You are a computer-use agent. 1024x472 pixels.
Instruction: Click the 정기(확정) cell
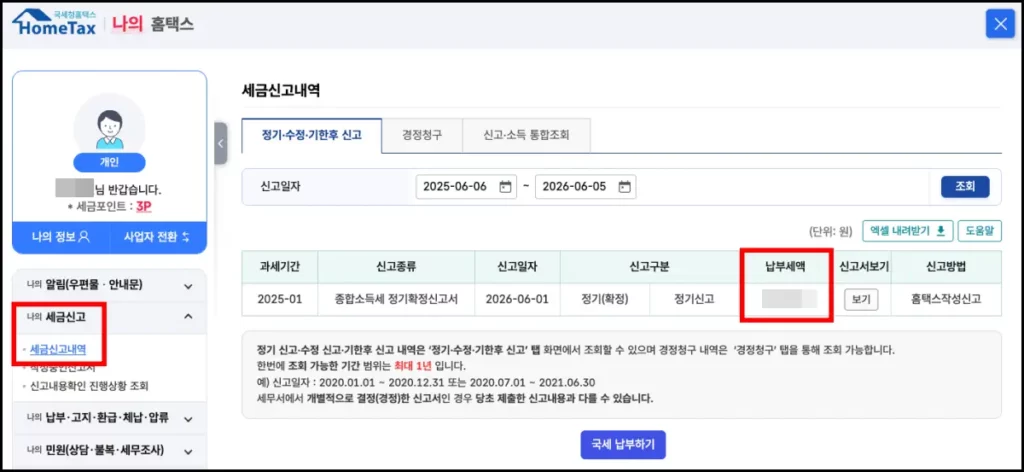(604, 300)
